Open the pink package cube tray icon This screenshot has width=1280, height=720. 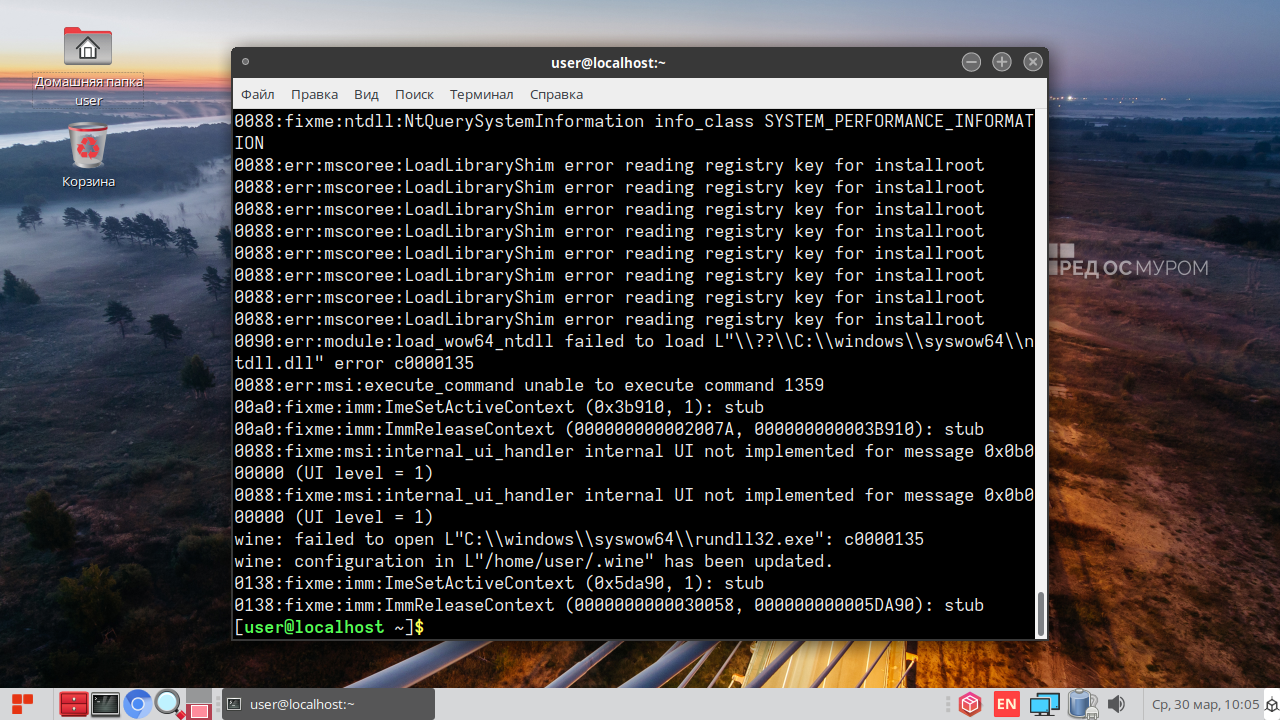pos(969,704)
